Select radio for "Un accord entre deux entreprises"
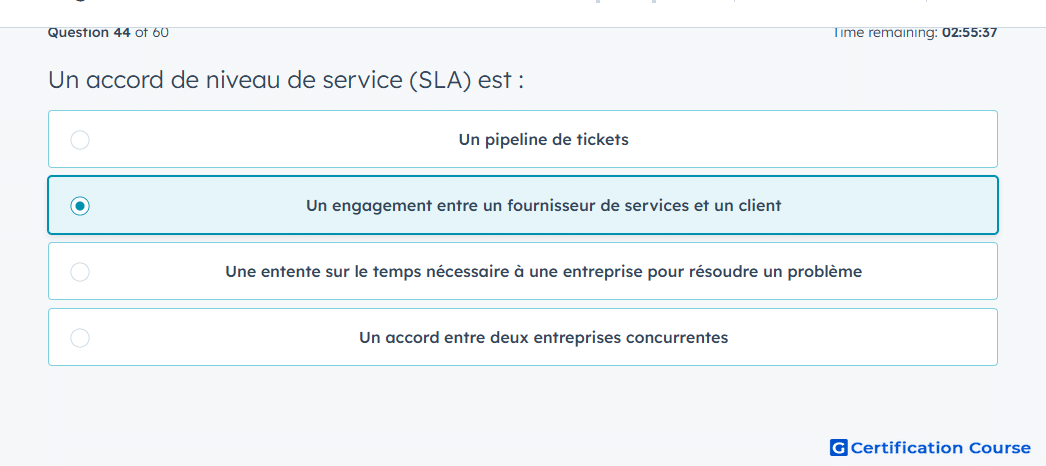This screenshot has height=466, width=1046. 80,338
